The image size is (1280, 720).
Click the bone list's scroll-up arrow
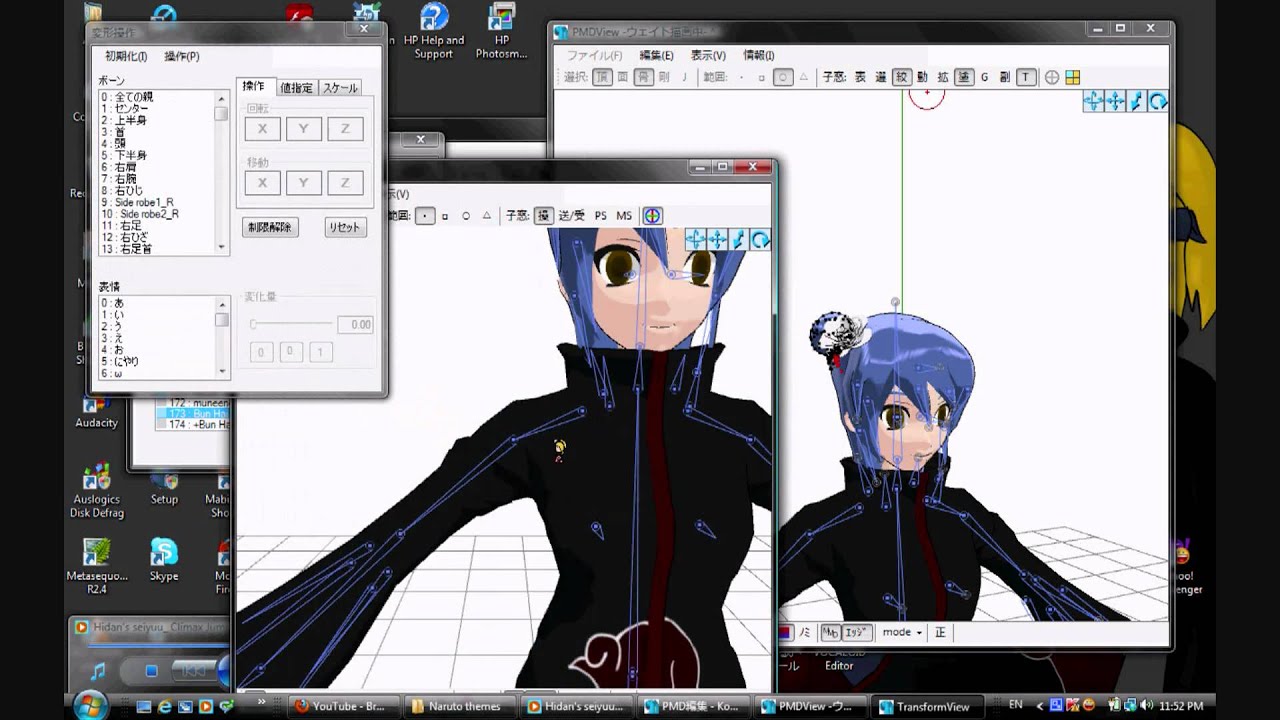[x=222, y=98]
